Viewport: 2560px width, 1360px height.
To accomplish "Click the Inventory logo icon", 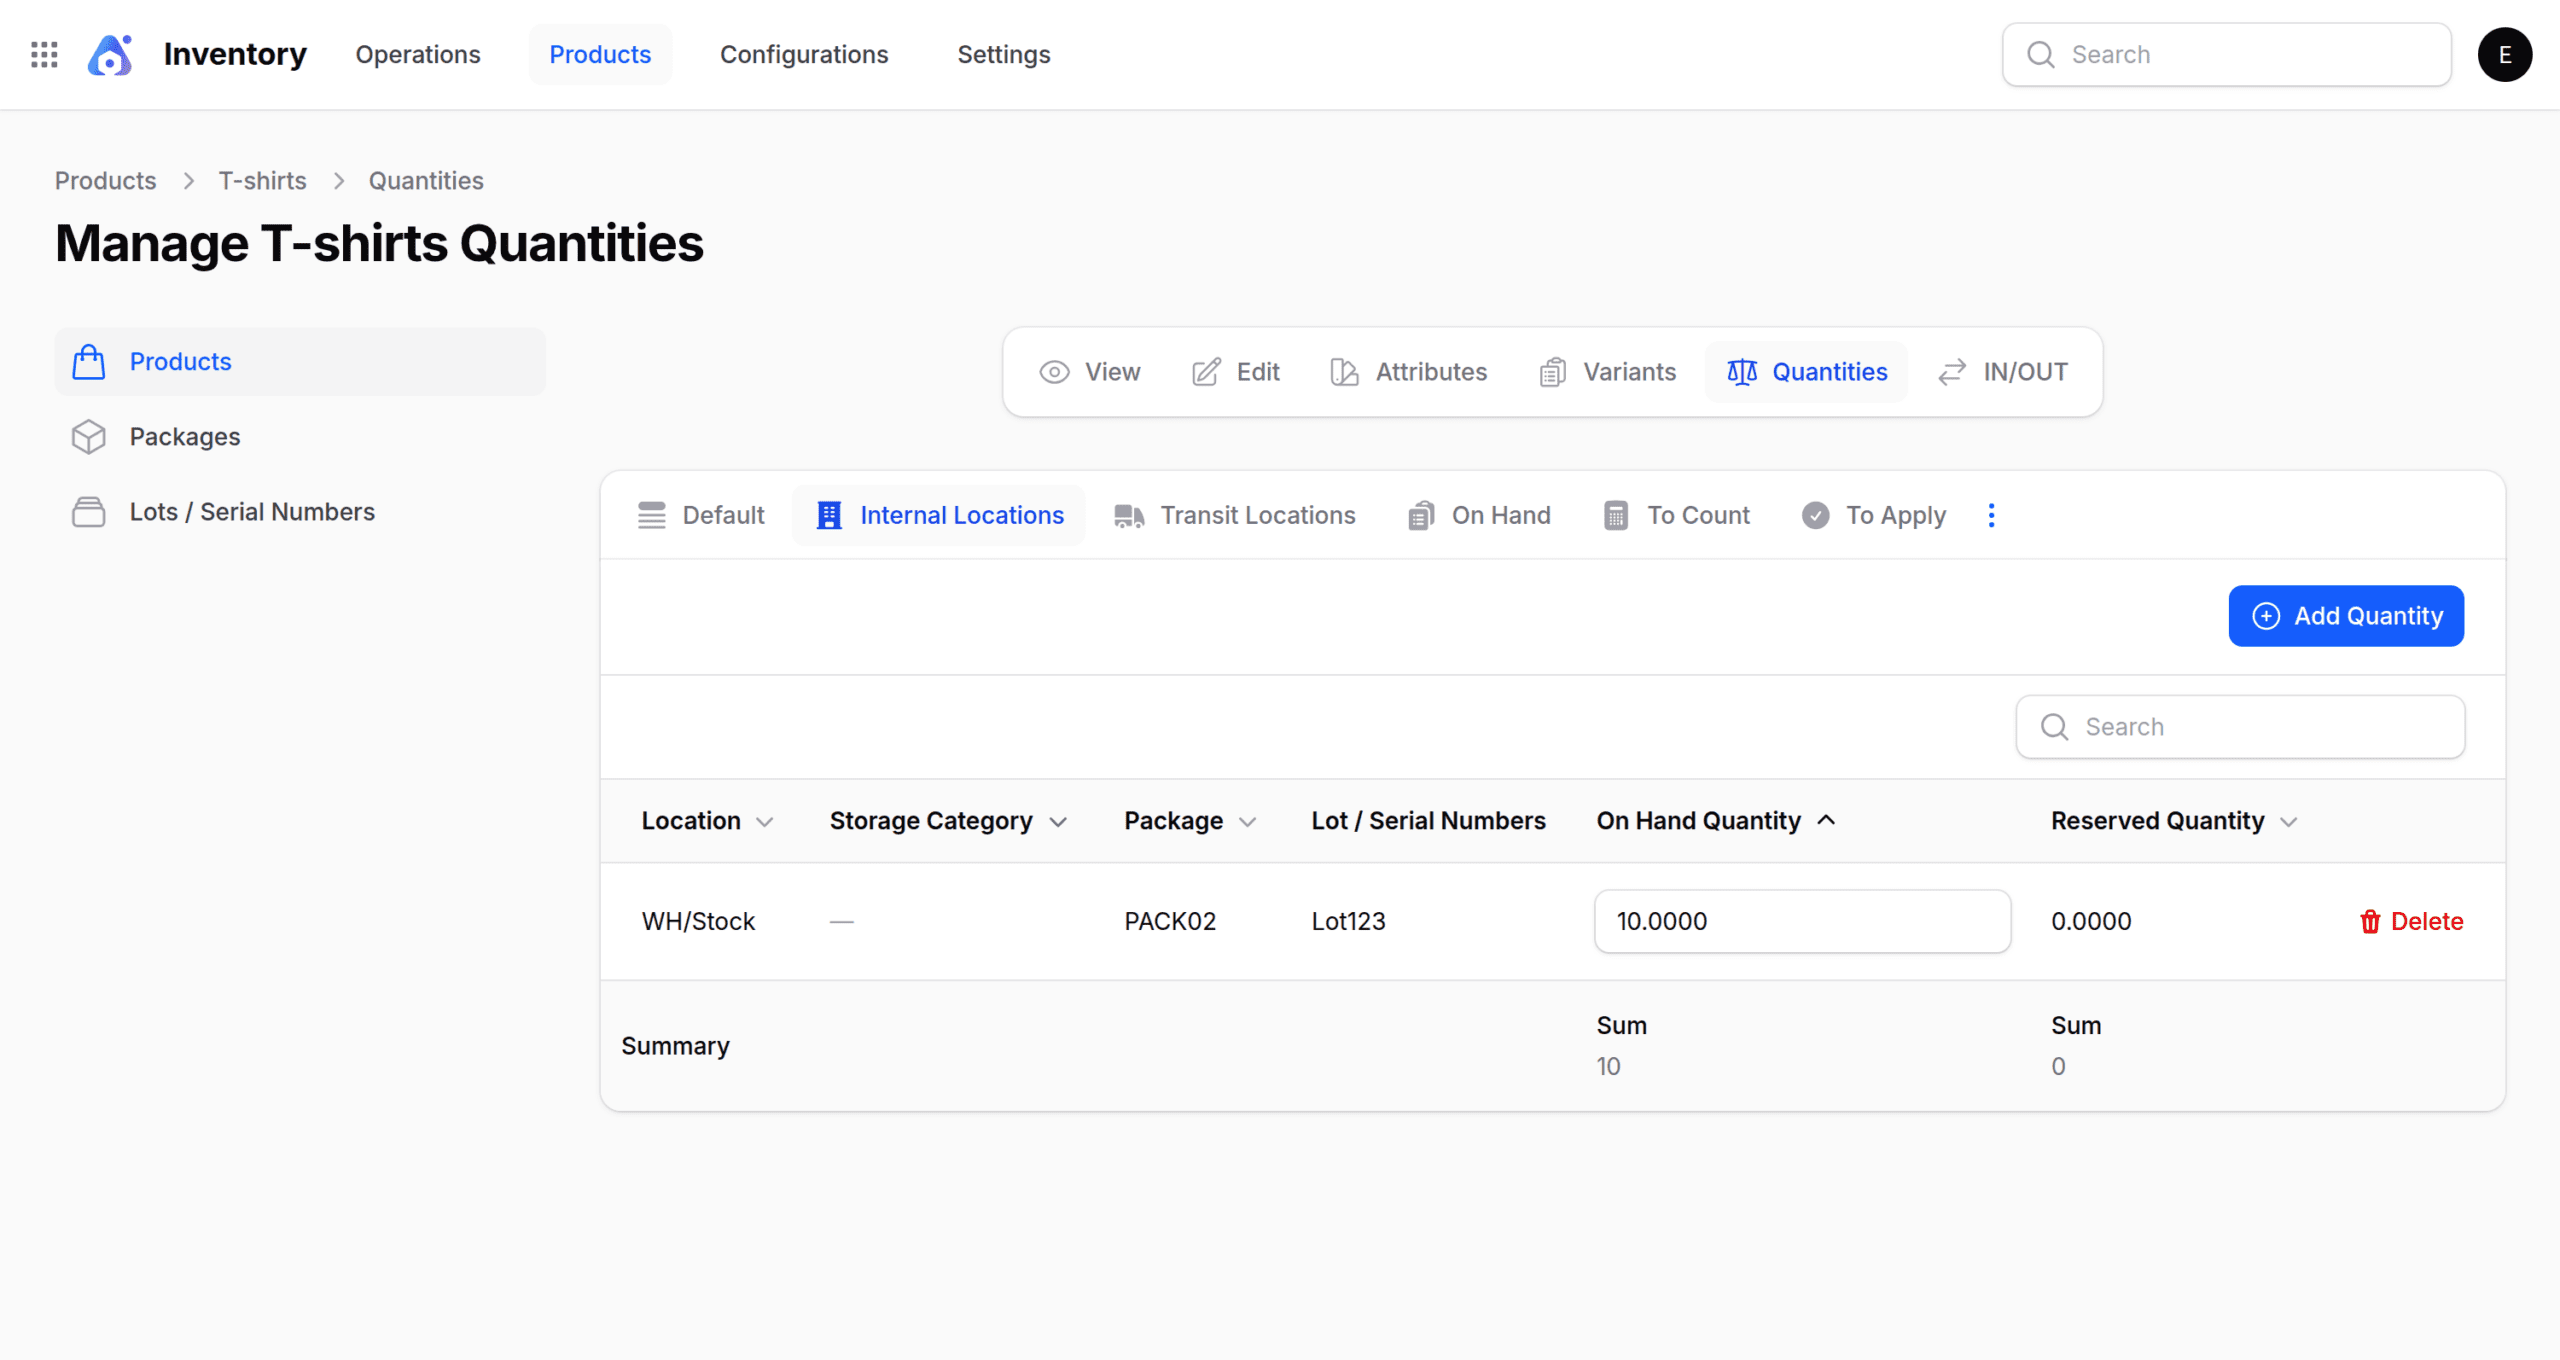I will pos(110,54).
